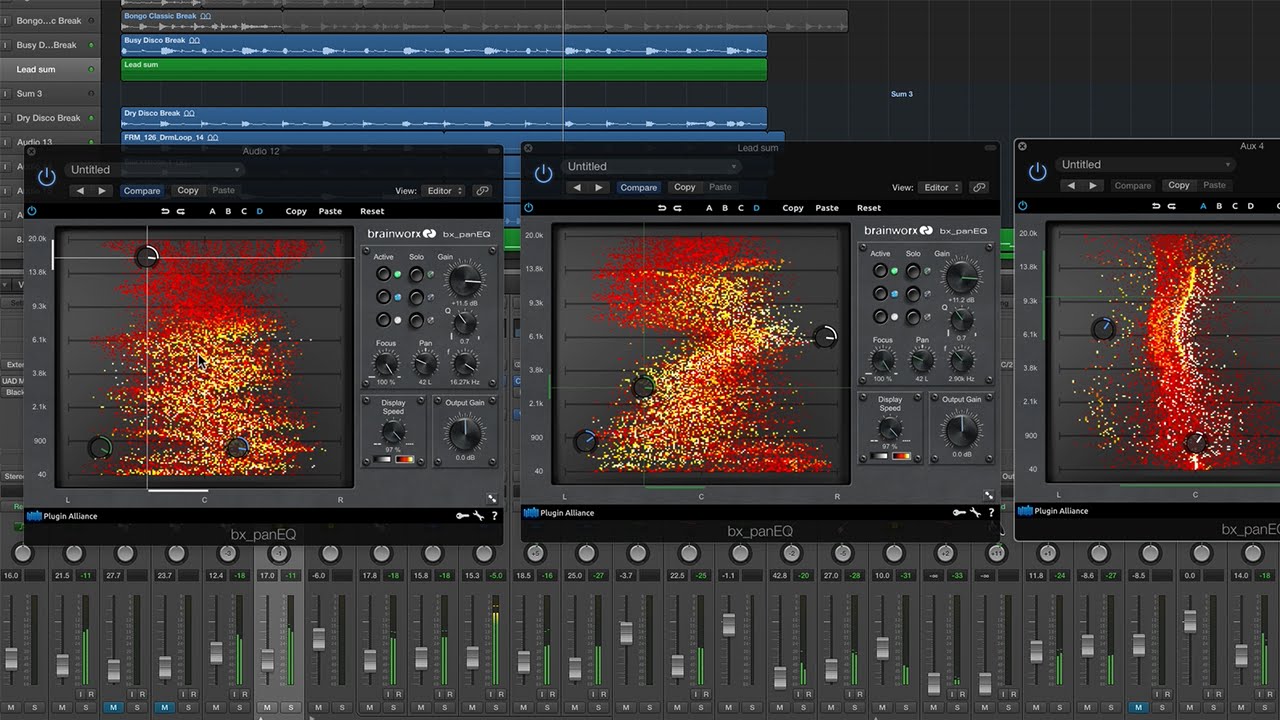Bypass the plugin using Aux 4 window's large power button

1037,172
